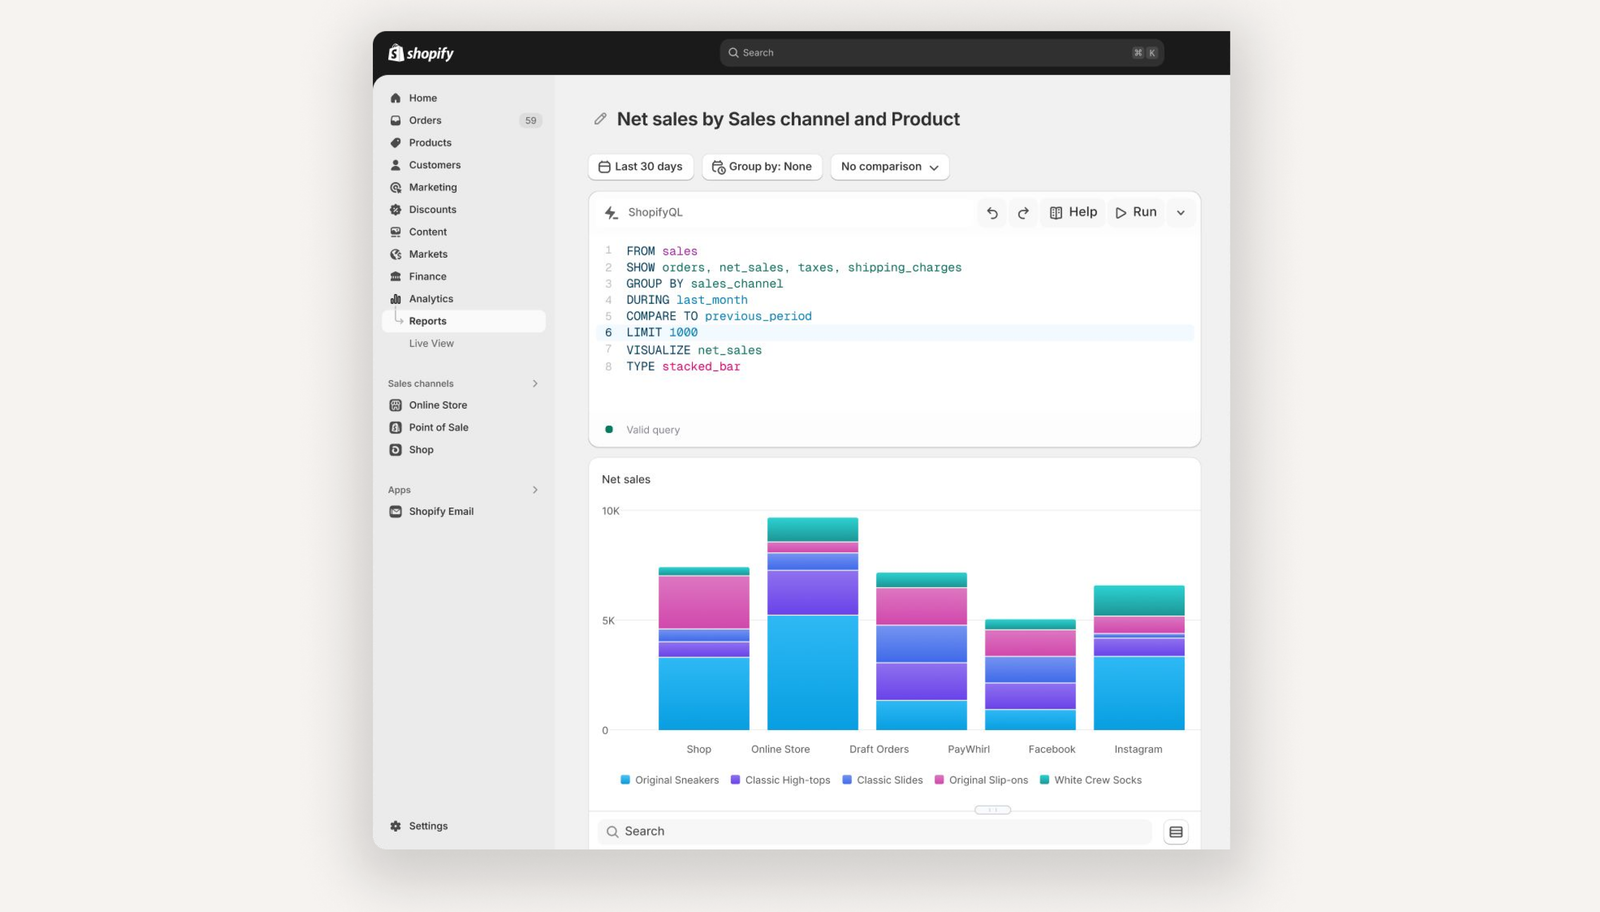This screenshot has width=1600, height=912.
Task: Open the No comparison dropdown
Action: pos(890,167)
